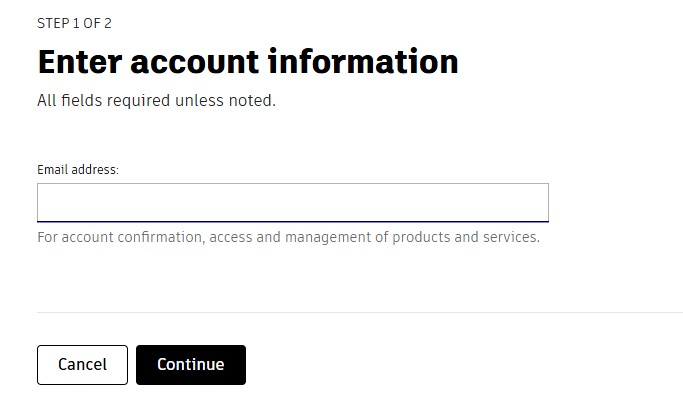Hit the black Continue button
This screenshot has height=412, width=683.
point(190,365)
